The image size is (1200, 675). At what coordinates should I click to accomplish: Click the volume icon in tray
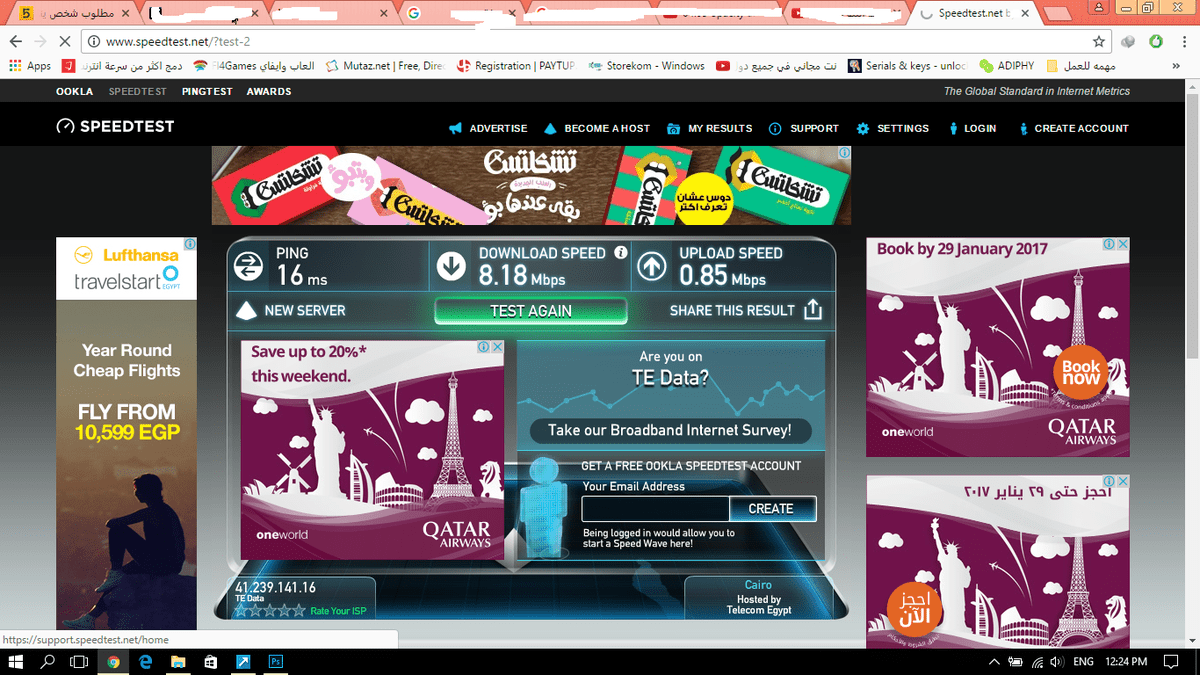click(x=1056, y=662)
